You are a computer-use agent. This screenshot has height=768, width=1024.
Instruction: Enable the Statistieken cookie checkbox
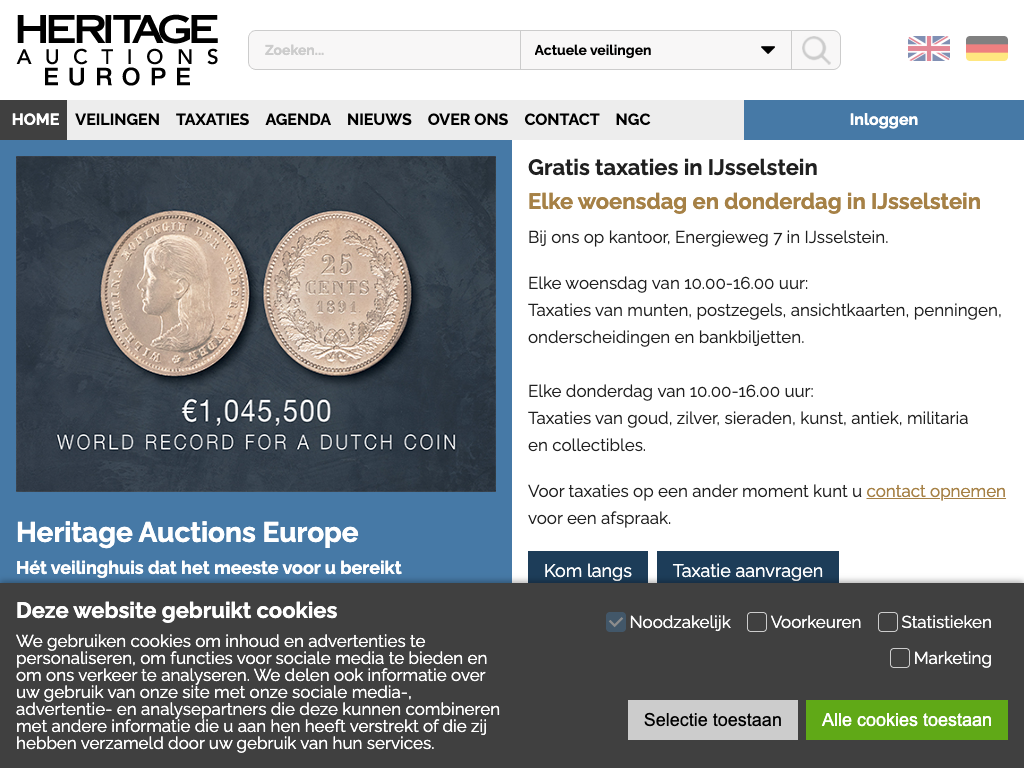tap(888, 622)
